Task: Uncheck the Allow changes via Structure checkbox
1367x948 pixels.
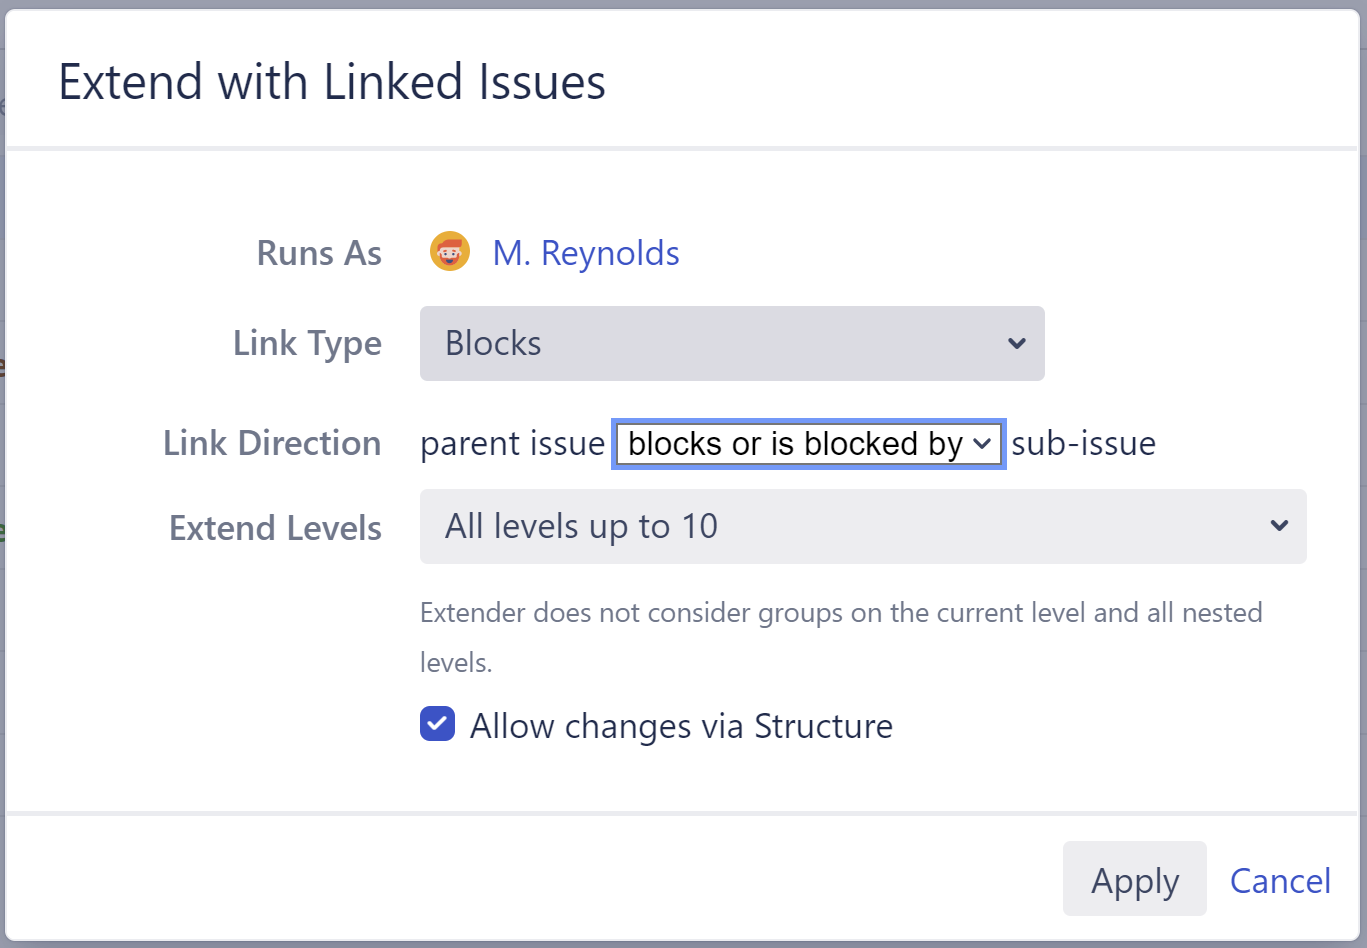Action: tap(438, 724)
